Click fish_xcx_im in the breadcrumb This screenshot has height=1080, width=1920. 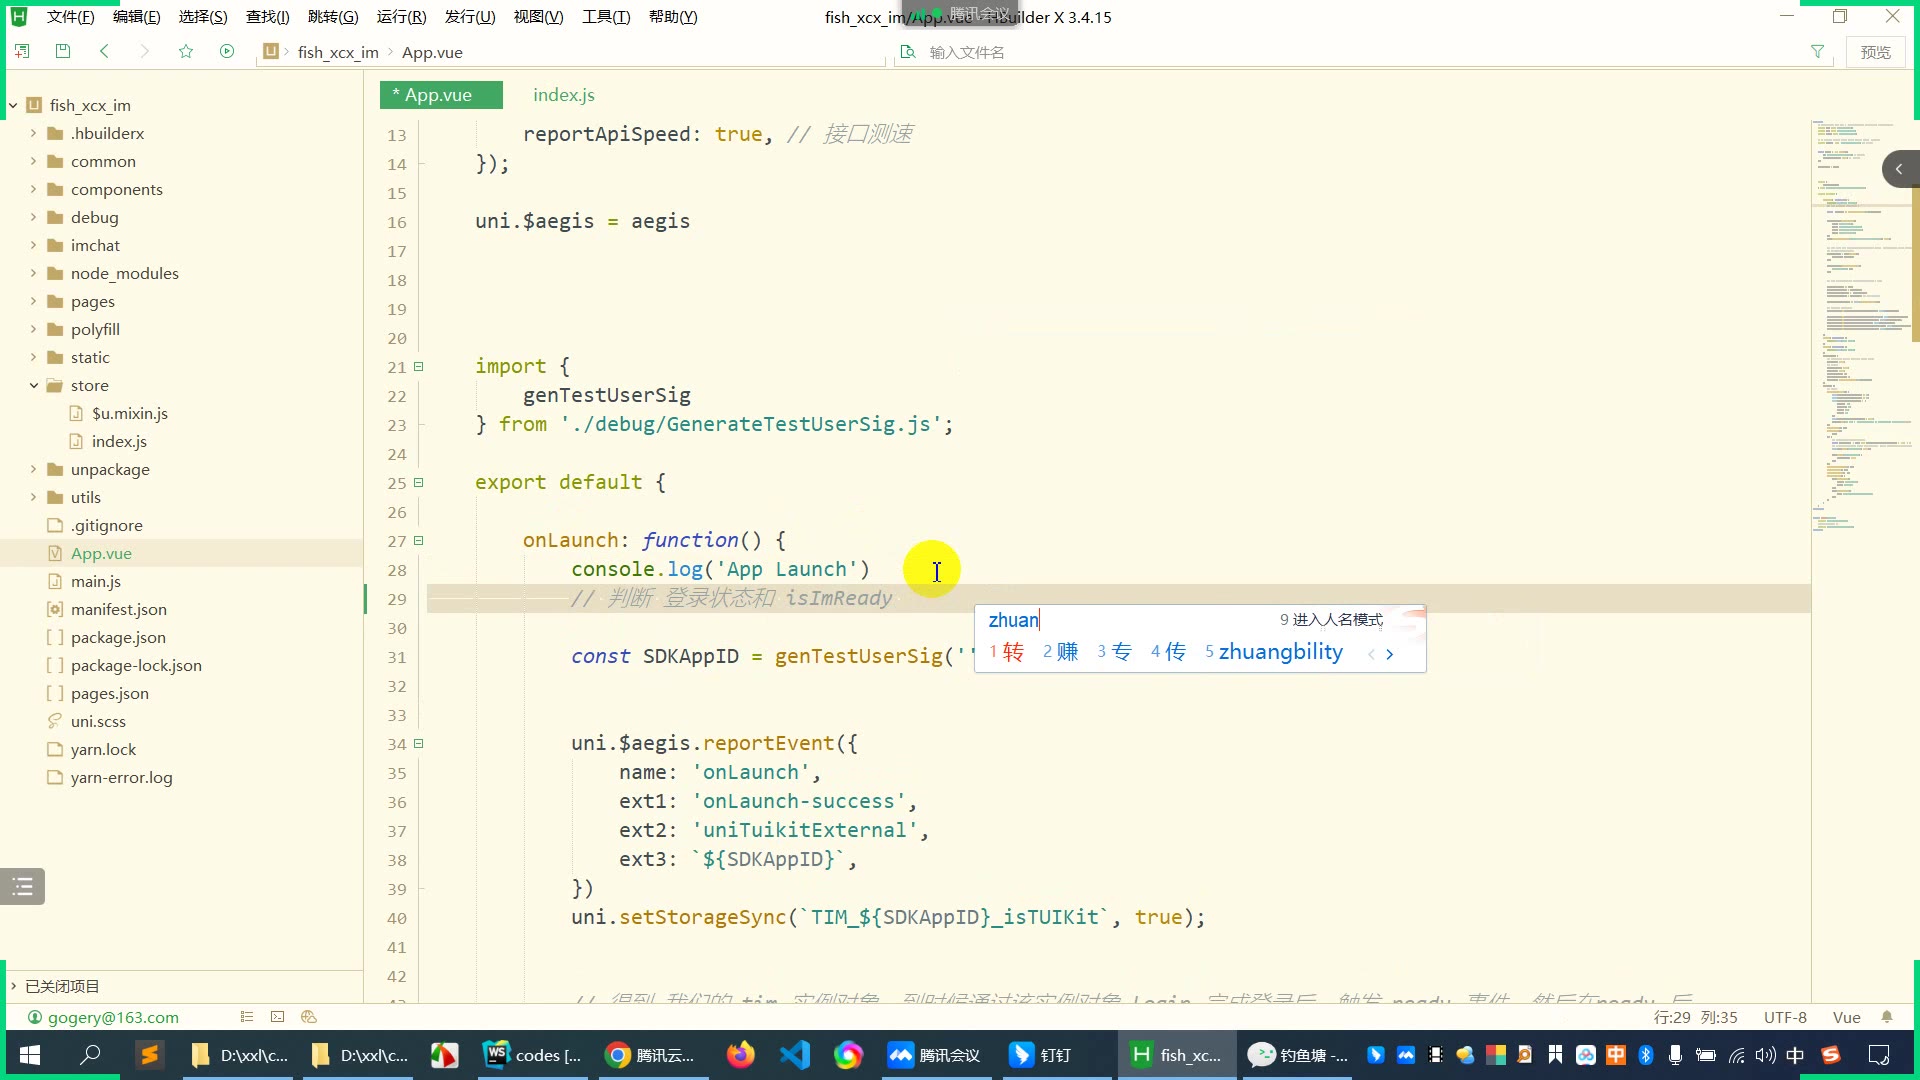(x=338, y=52)
